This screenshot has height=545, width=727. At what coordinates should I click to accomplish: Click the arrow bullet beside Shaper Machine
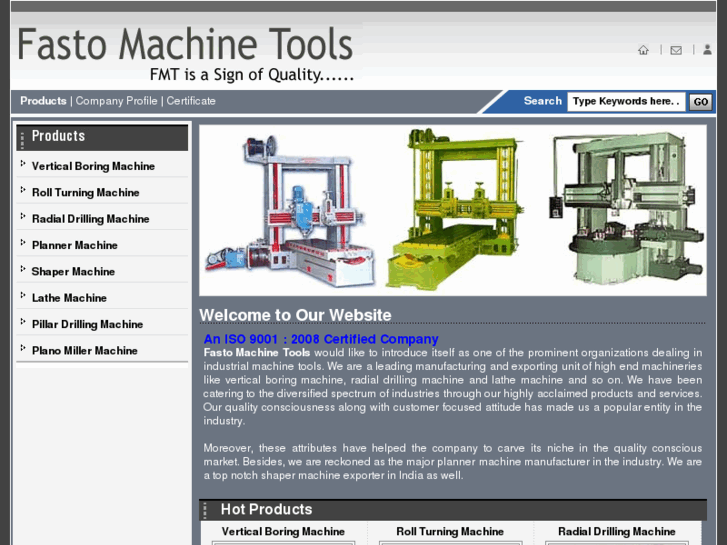tap(23, 269)
